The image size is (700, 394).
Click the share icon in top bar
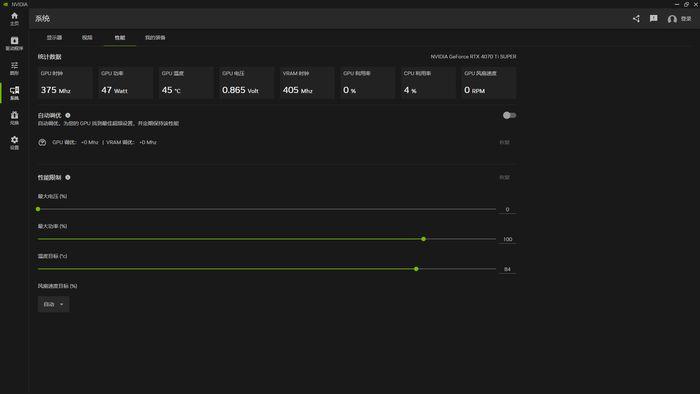(636, 18)
